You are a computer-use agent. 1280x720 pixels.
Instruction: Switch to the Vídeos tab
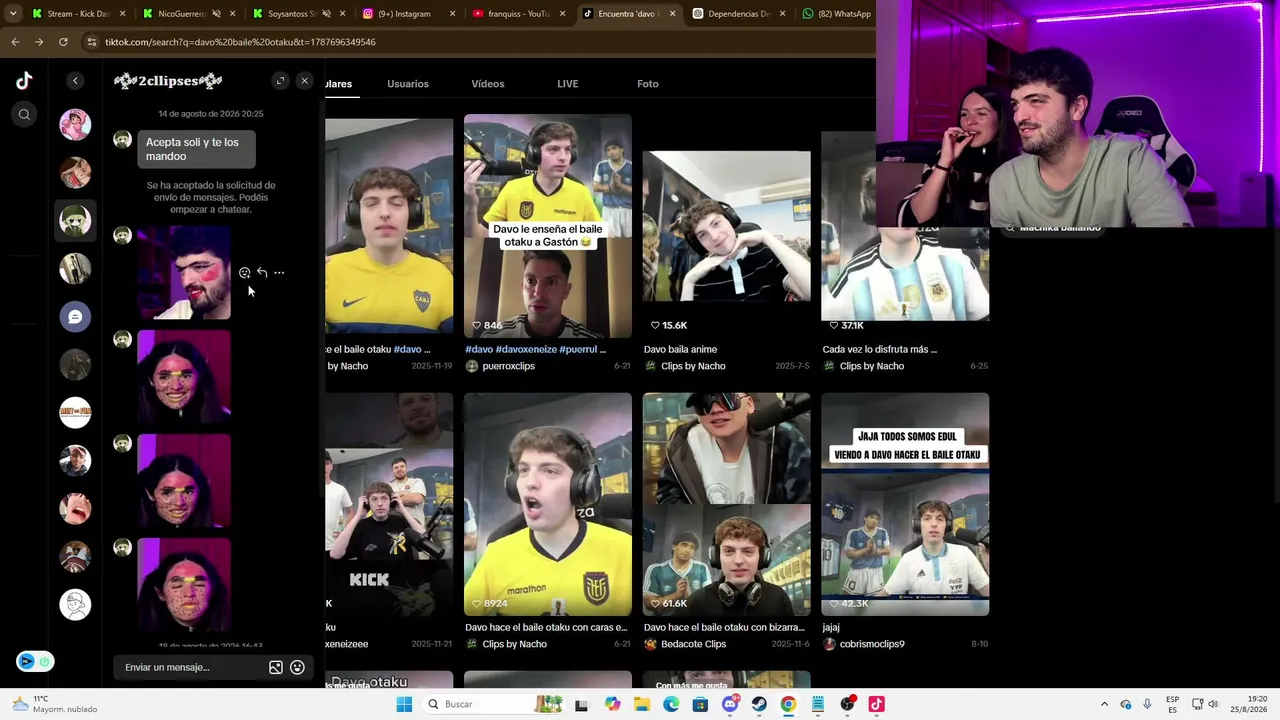[488, 84]
